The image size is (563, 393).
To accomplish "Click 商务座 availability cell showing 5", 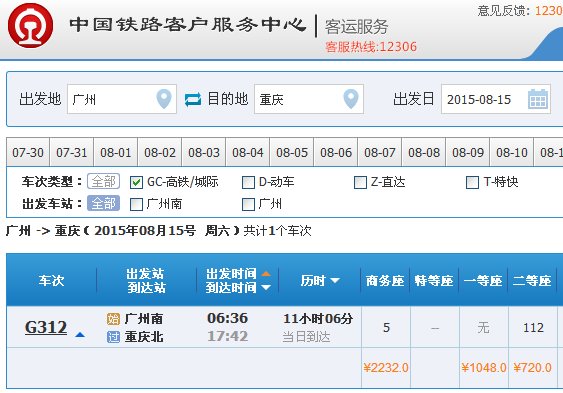I will click(386, 327).
